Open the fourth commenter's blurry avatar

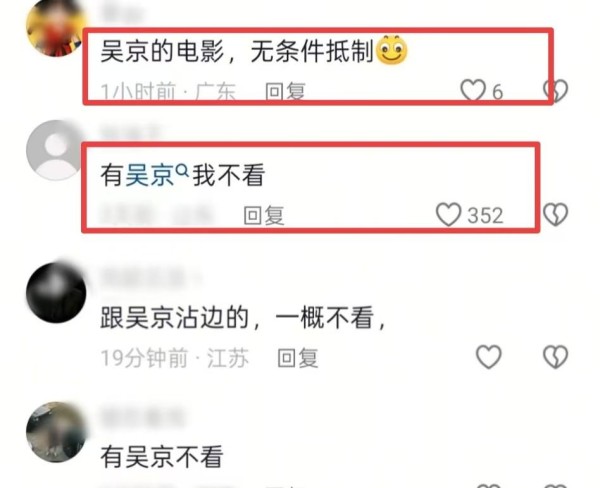tap(56, 432)
